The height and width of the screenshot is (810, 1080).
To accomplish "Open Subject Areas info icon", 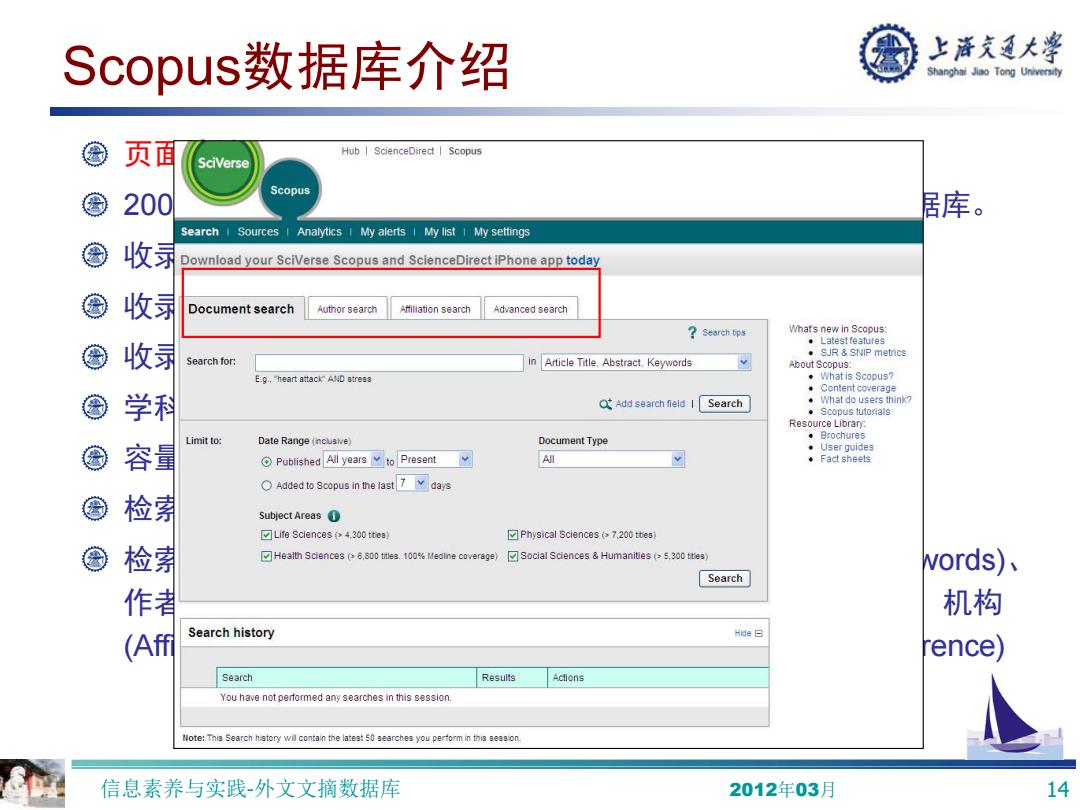I will pyautogui.click(x=334, y=516).
